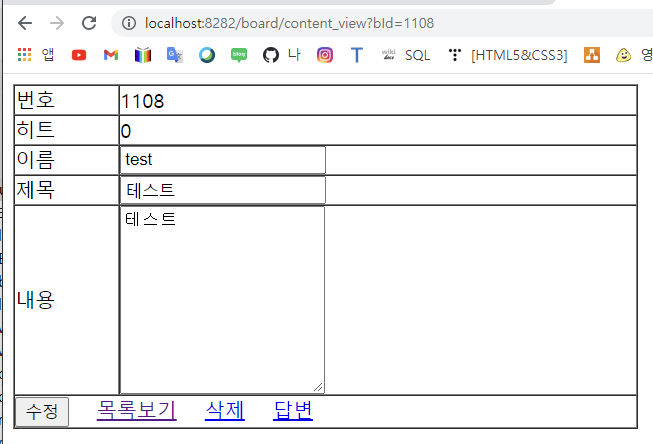Click the 번호 label cell

click(67, 100)
